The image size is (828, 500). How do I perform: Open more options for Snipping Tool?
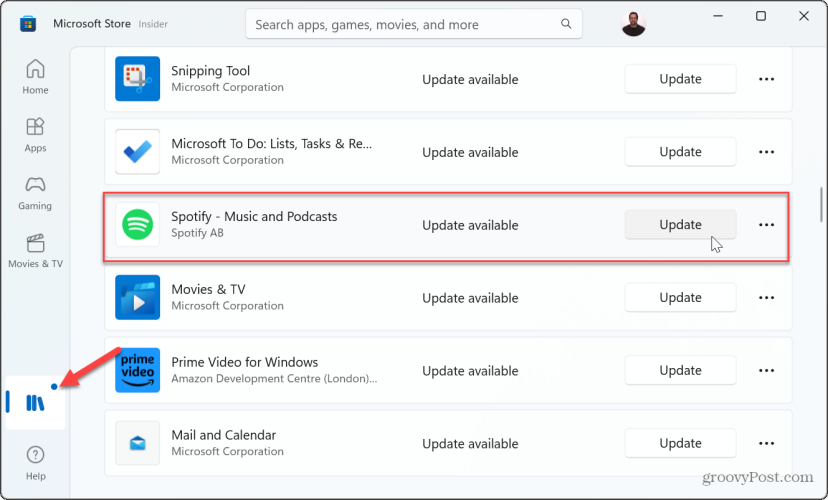coord(766,79)
